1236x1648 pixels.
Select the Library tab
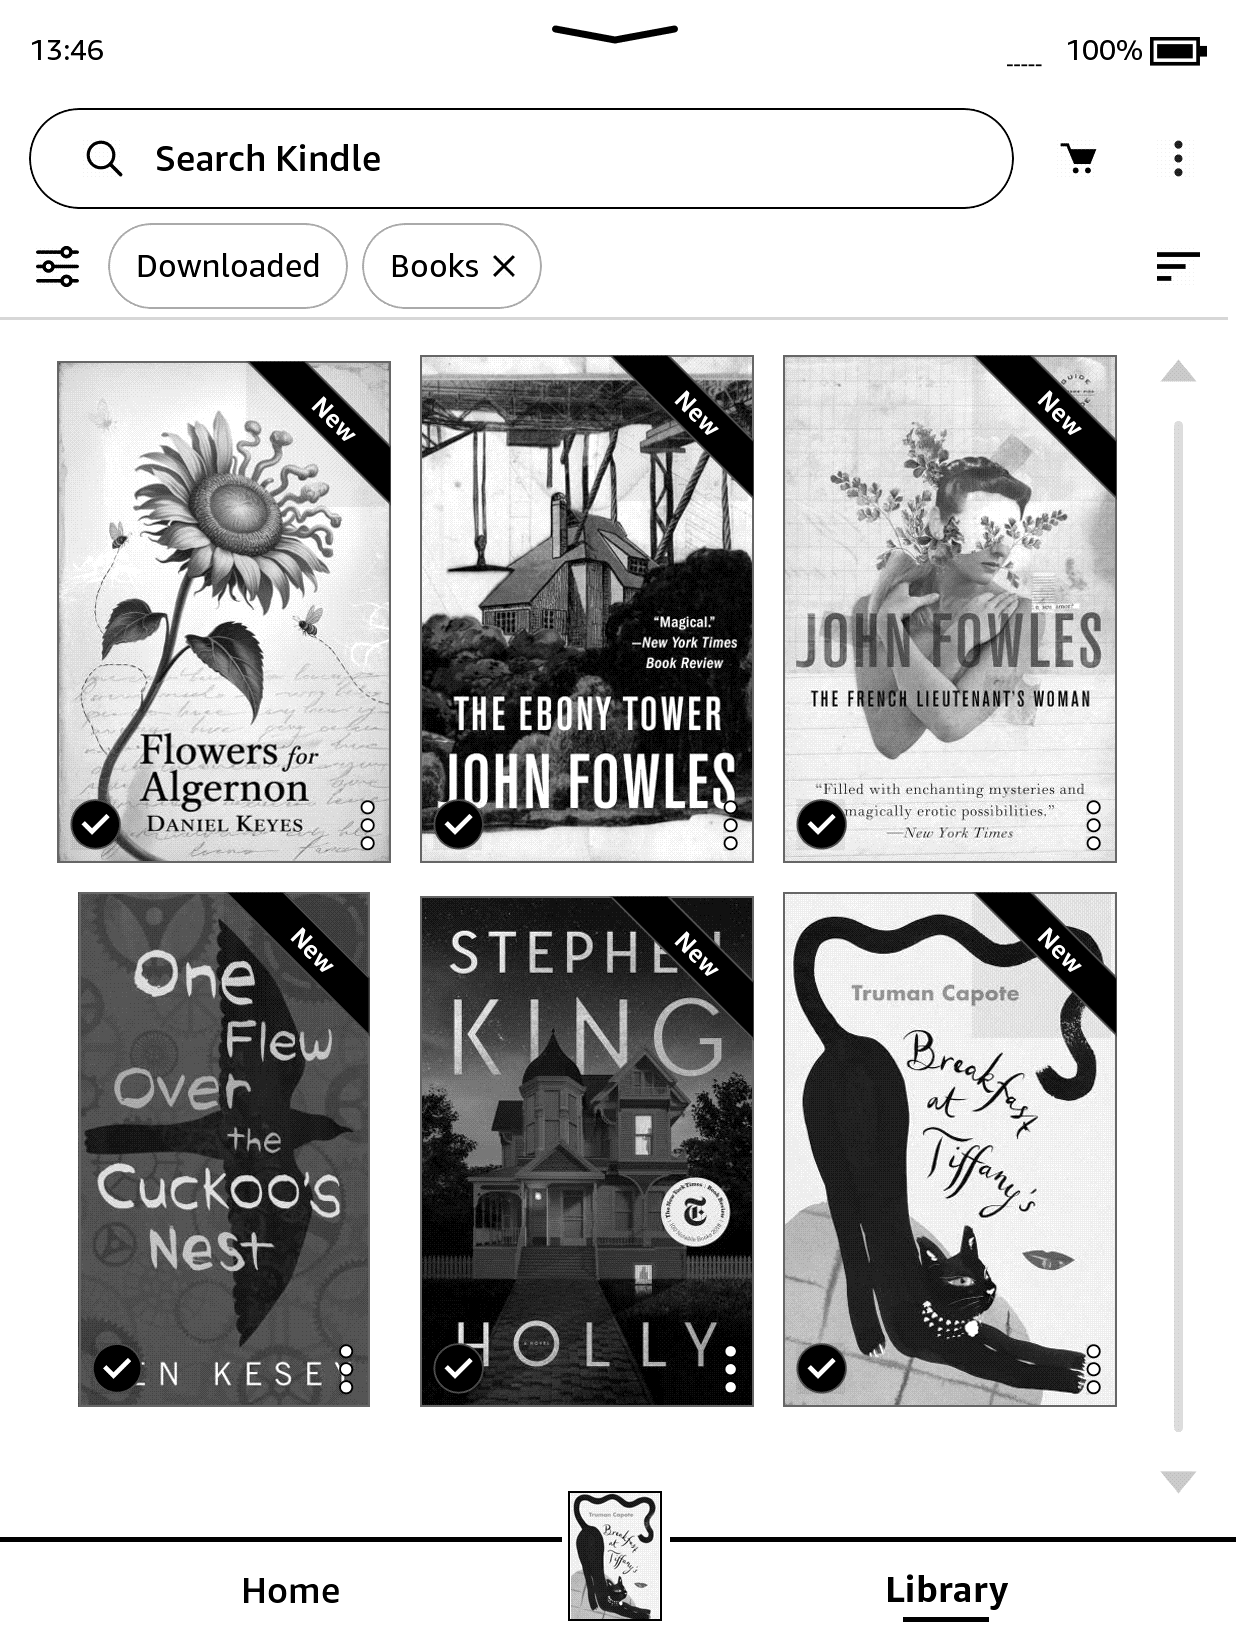946,1590
